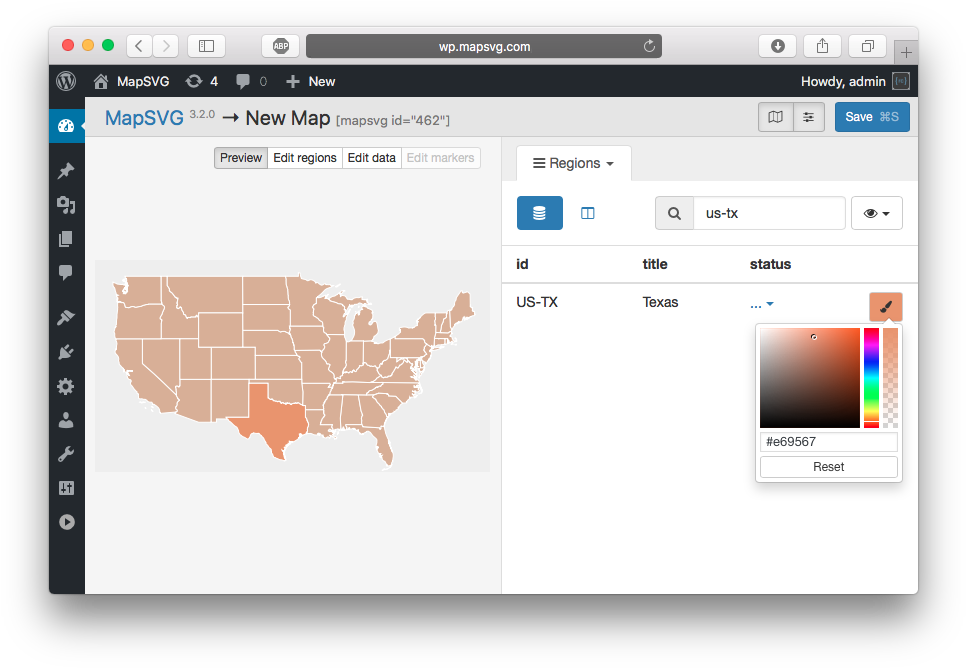Image resolution: width=966 pixels, height=668 pixels.
Task: Open the Media icon in sidebar
Action: point(66,205)
